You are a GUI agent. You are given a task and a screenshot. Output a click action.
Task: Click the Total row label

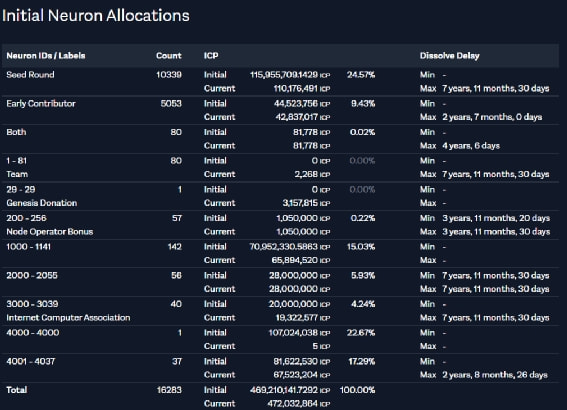(17, 390)
